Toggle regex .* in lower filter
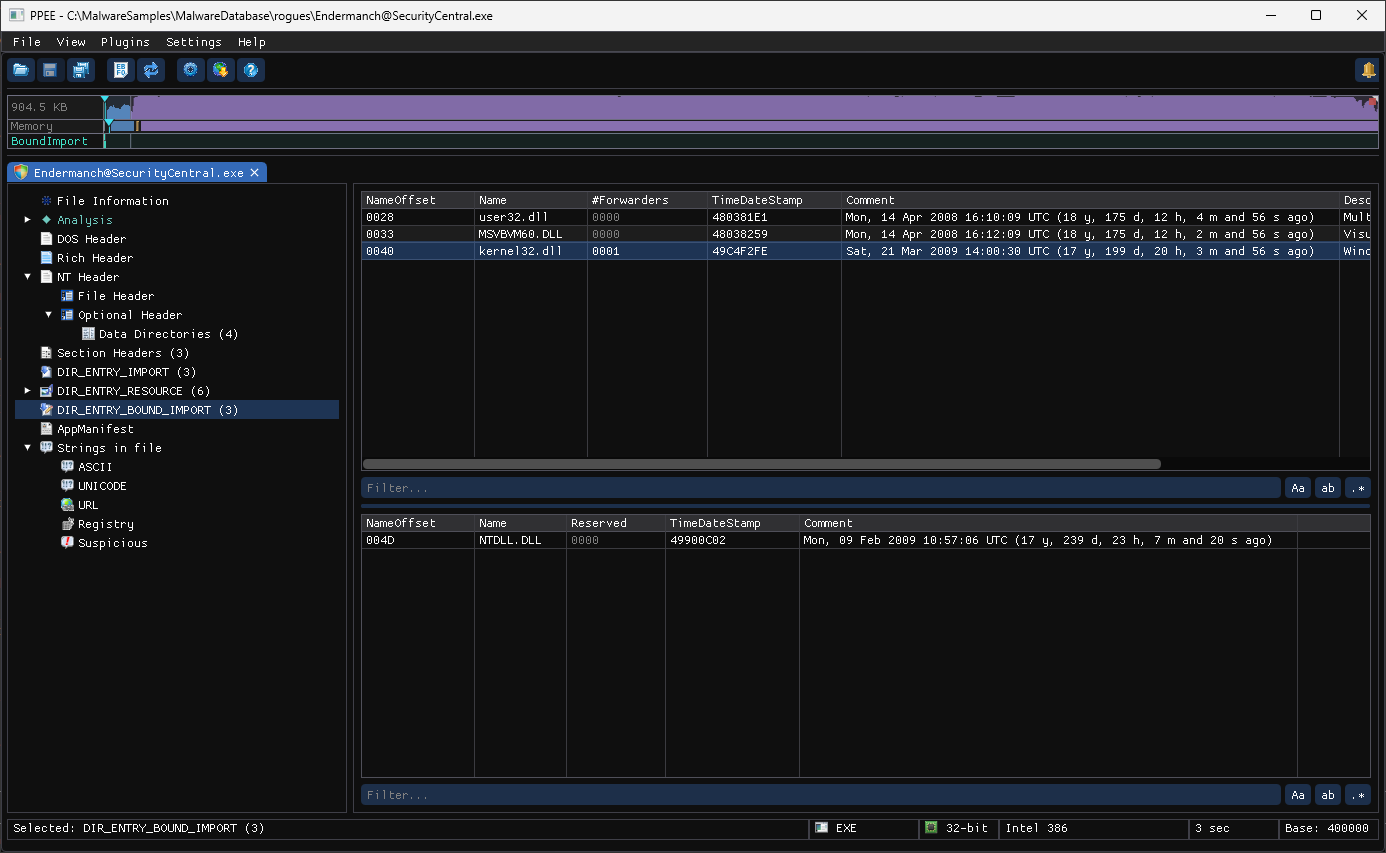The height and width of the screenshot is (853, 1386). point(1358,795)
